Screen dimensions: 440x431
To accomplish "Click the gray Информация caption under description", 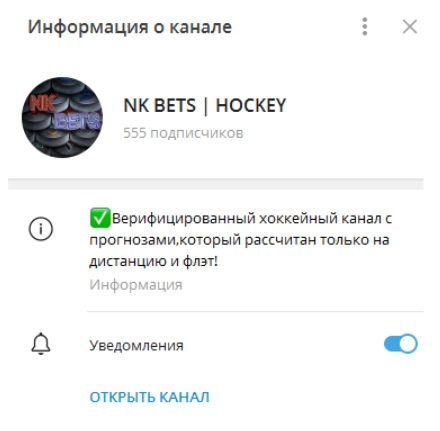I will click(136, 285).
